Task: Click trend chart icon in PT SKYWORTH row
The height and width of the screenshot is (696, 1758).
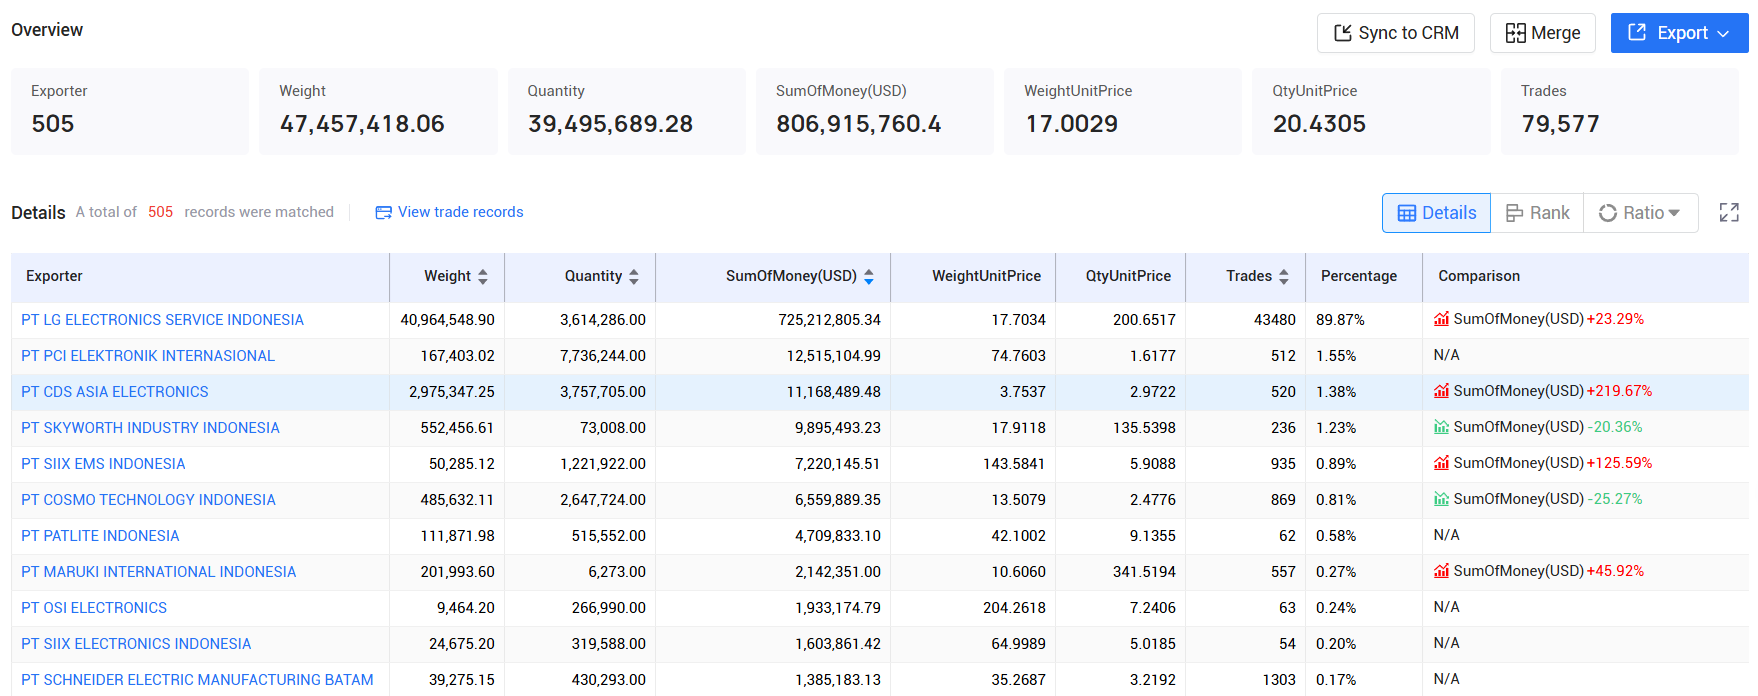Action: click(1441, 427)
